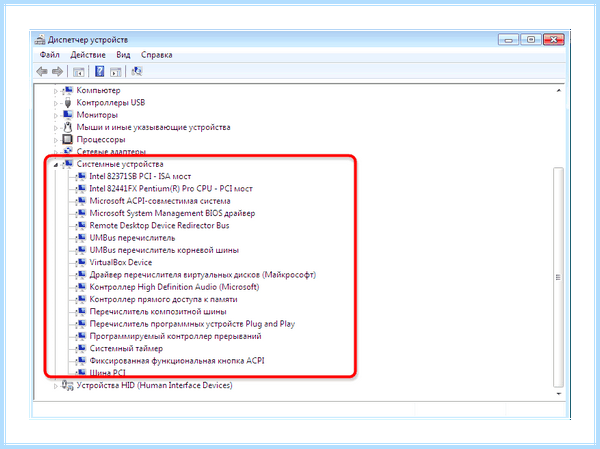This screenshot has height=449, width=600.
Task: Click the Контроллеры USB category icon
Action: (68, 103)
